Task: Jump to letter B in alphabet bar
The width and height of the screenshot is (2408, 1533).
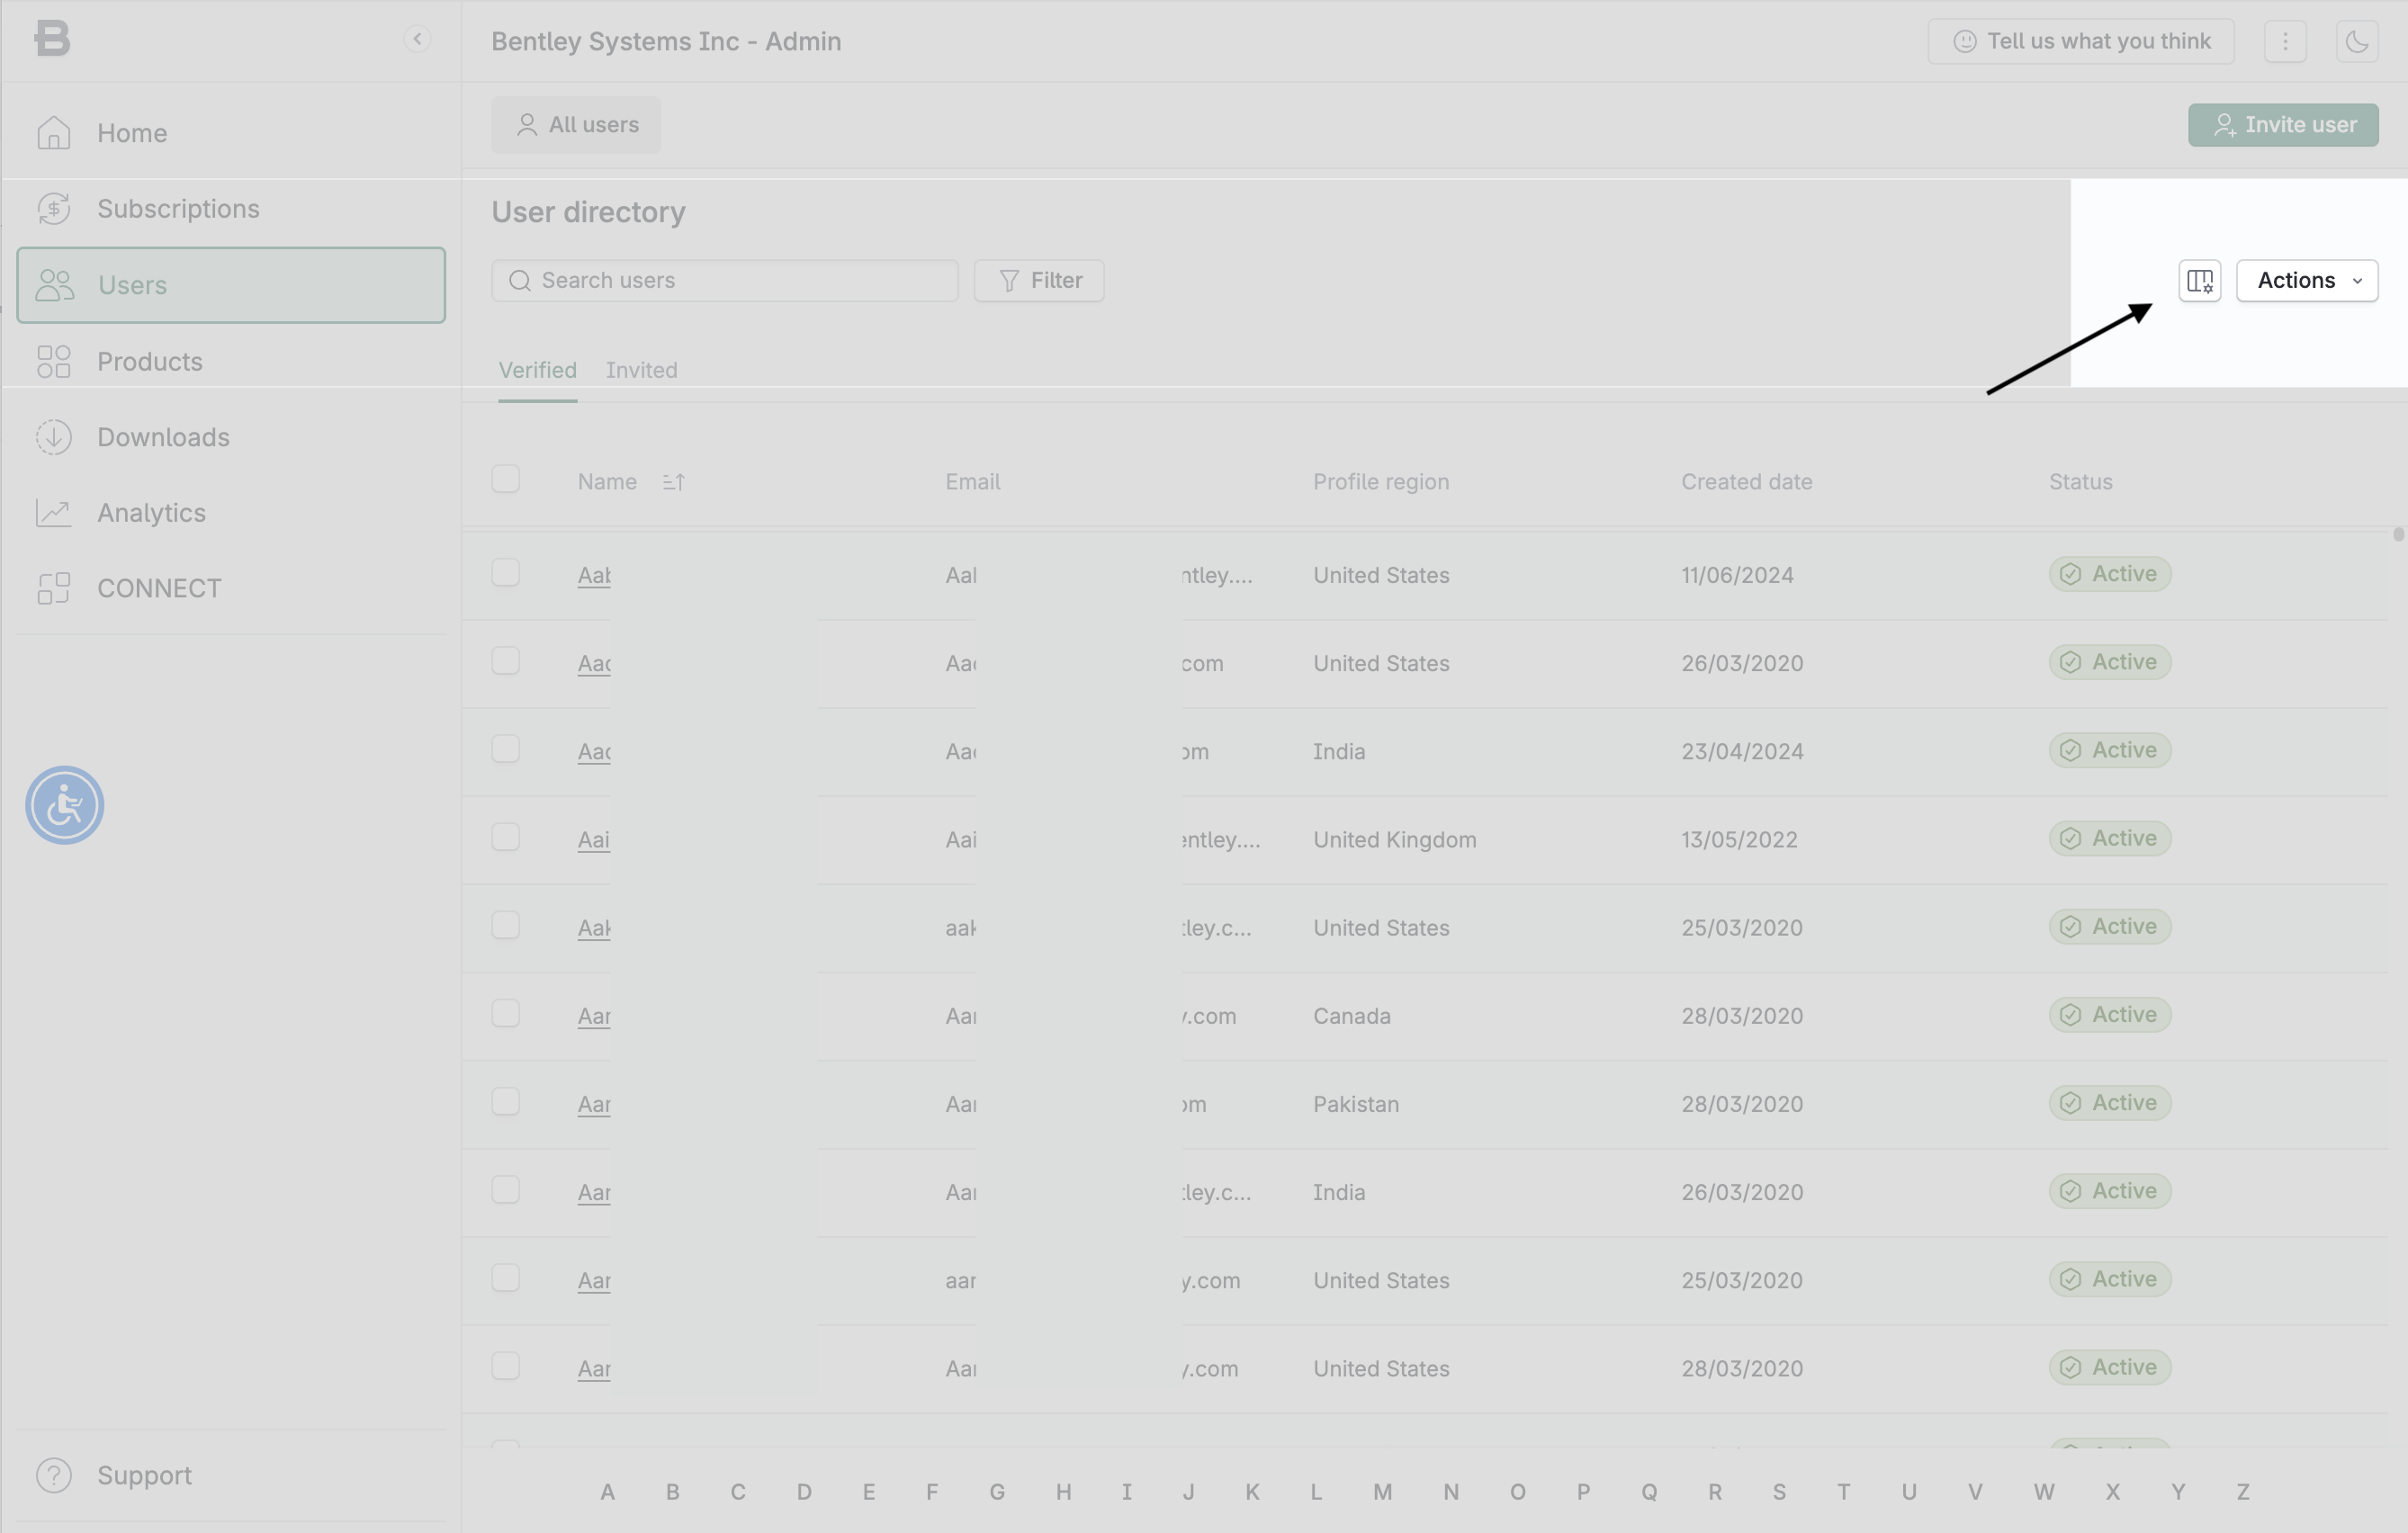Action: pyautogui.click(x=673, y=1492)
